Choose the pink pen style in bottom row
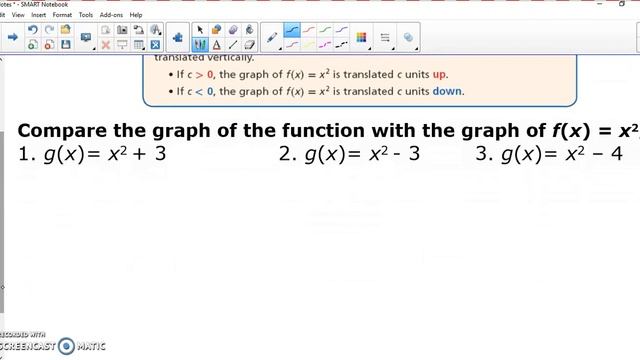The image size is (640, 360). click(x=292, y=44)
